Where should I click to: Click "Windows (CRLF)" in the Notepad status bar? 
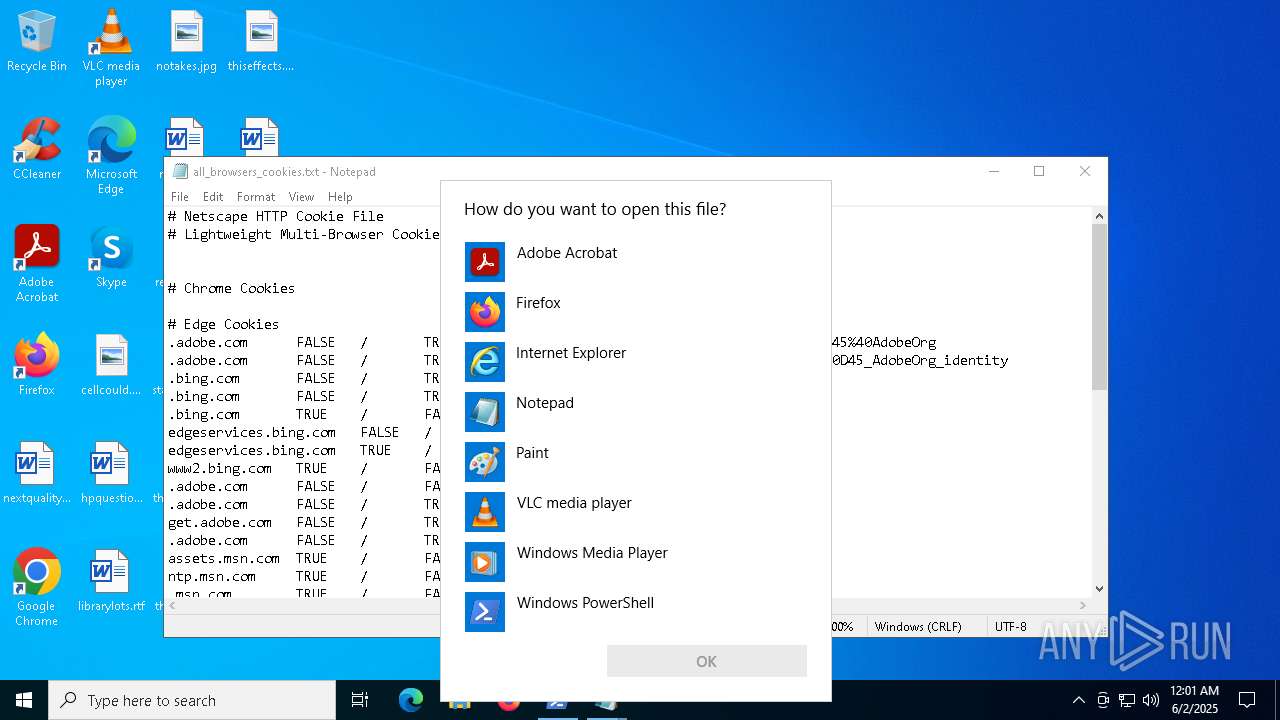point(918,626)
